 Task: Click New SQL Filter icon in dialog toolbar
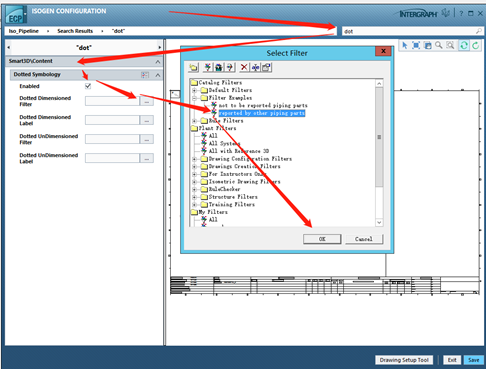click(x=230, y=67)
